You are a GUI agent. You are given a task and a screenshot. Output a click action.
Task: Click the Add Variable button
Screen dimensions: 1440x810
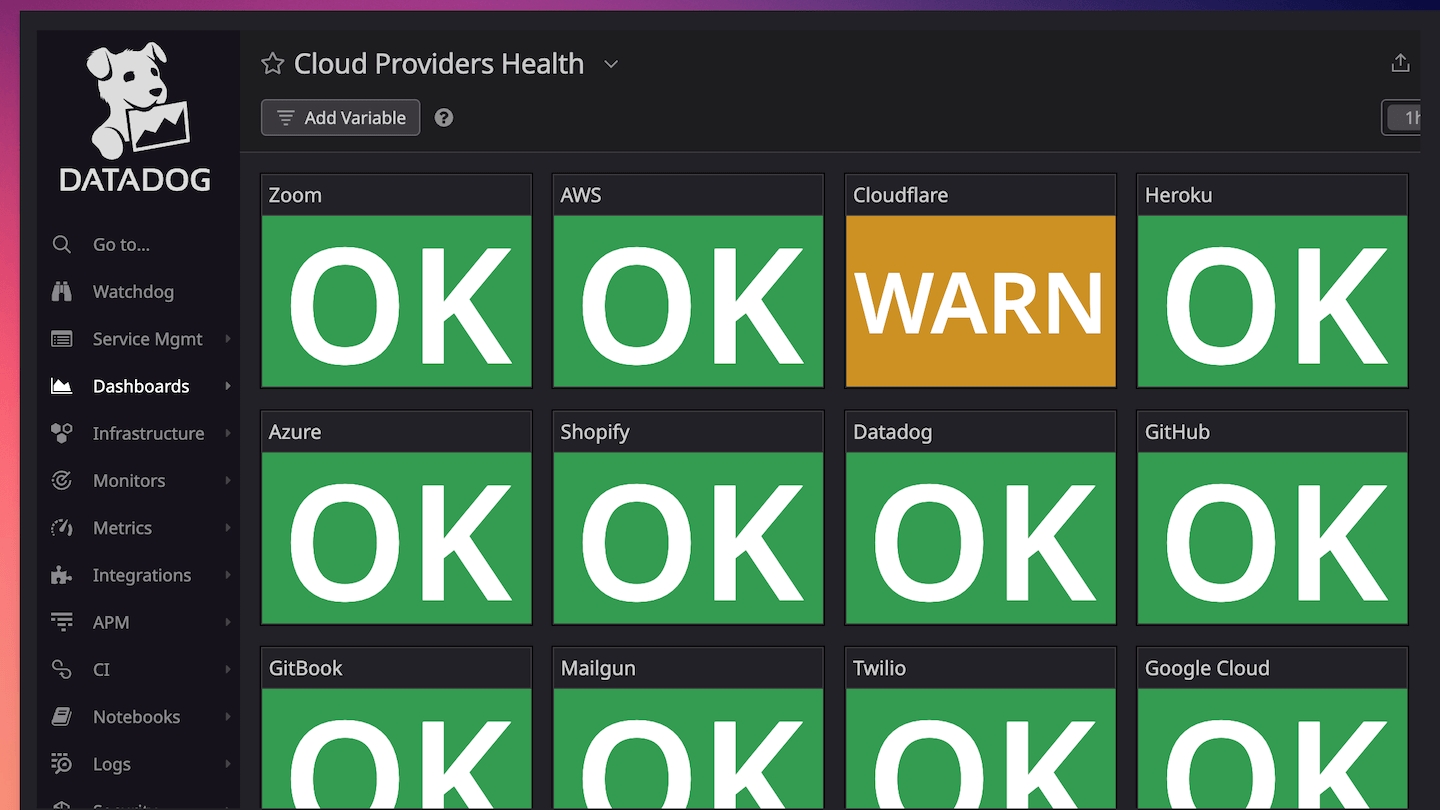click(340, 118)
